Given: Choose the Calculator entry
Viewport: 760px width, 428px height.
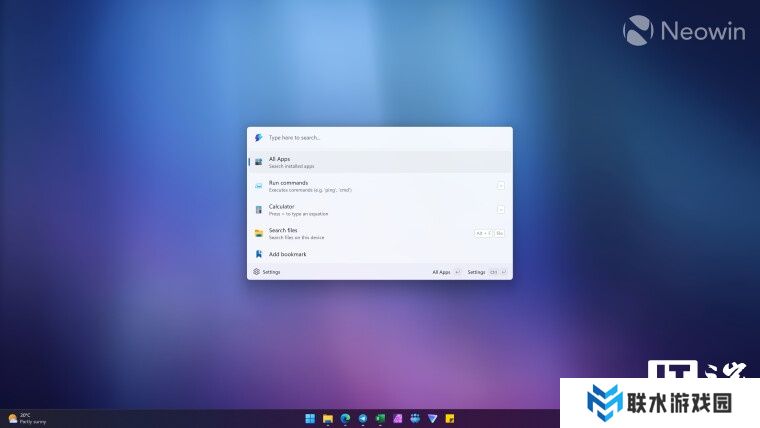Looking at the screenshot, I should [380, 210].
